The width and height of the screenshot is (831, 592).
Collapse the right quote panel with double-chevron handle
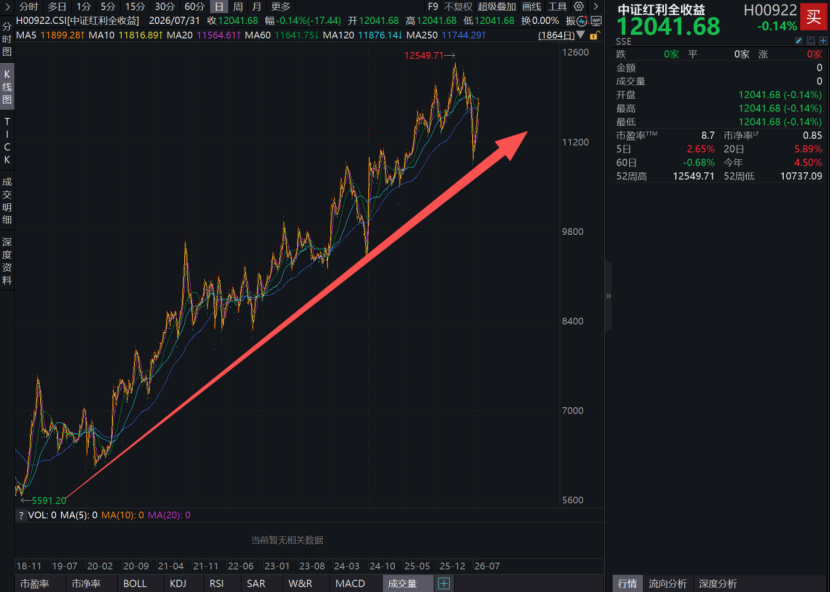point(608,296)
